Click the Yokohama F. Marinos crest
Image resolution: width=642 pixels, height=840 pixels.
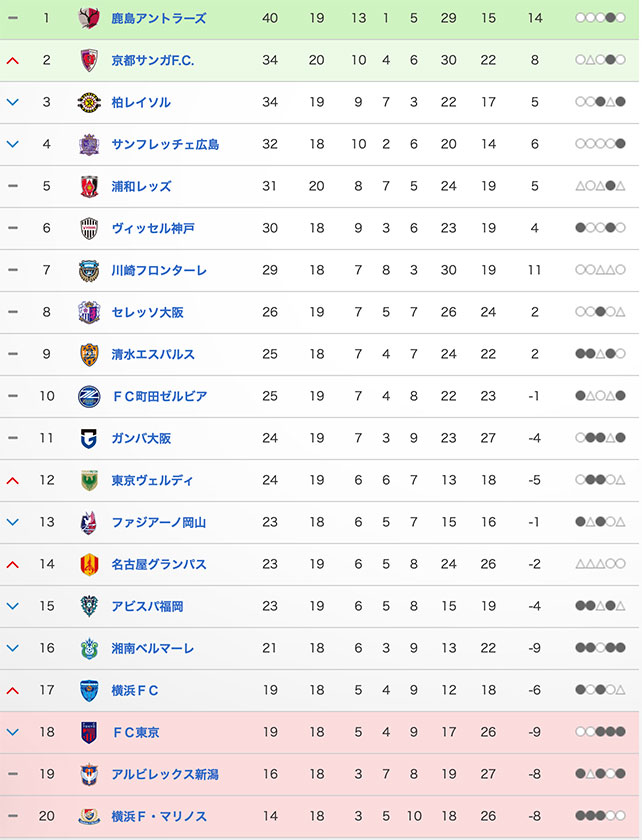click(89, 816)
